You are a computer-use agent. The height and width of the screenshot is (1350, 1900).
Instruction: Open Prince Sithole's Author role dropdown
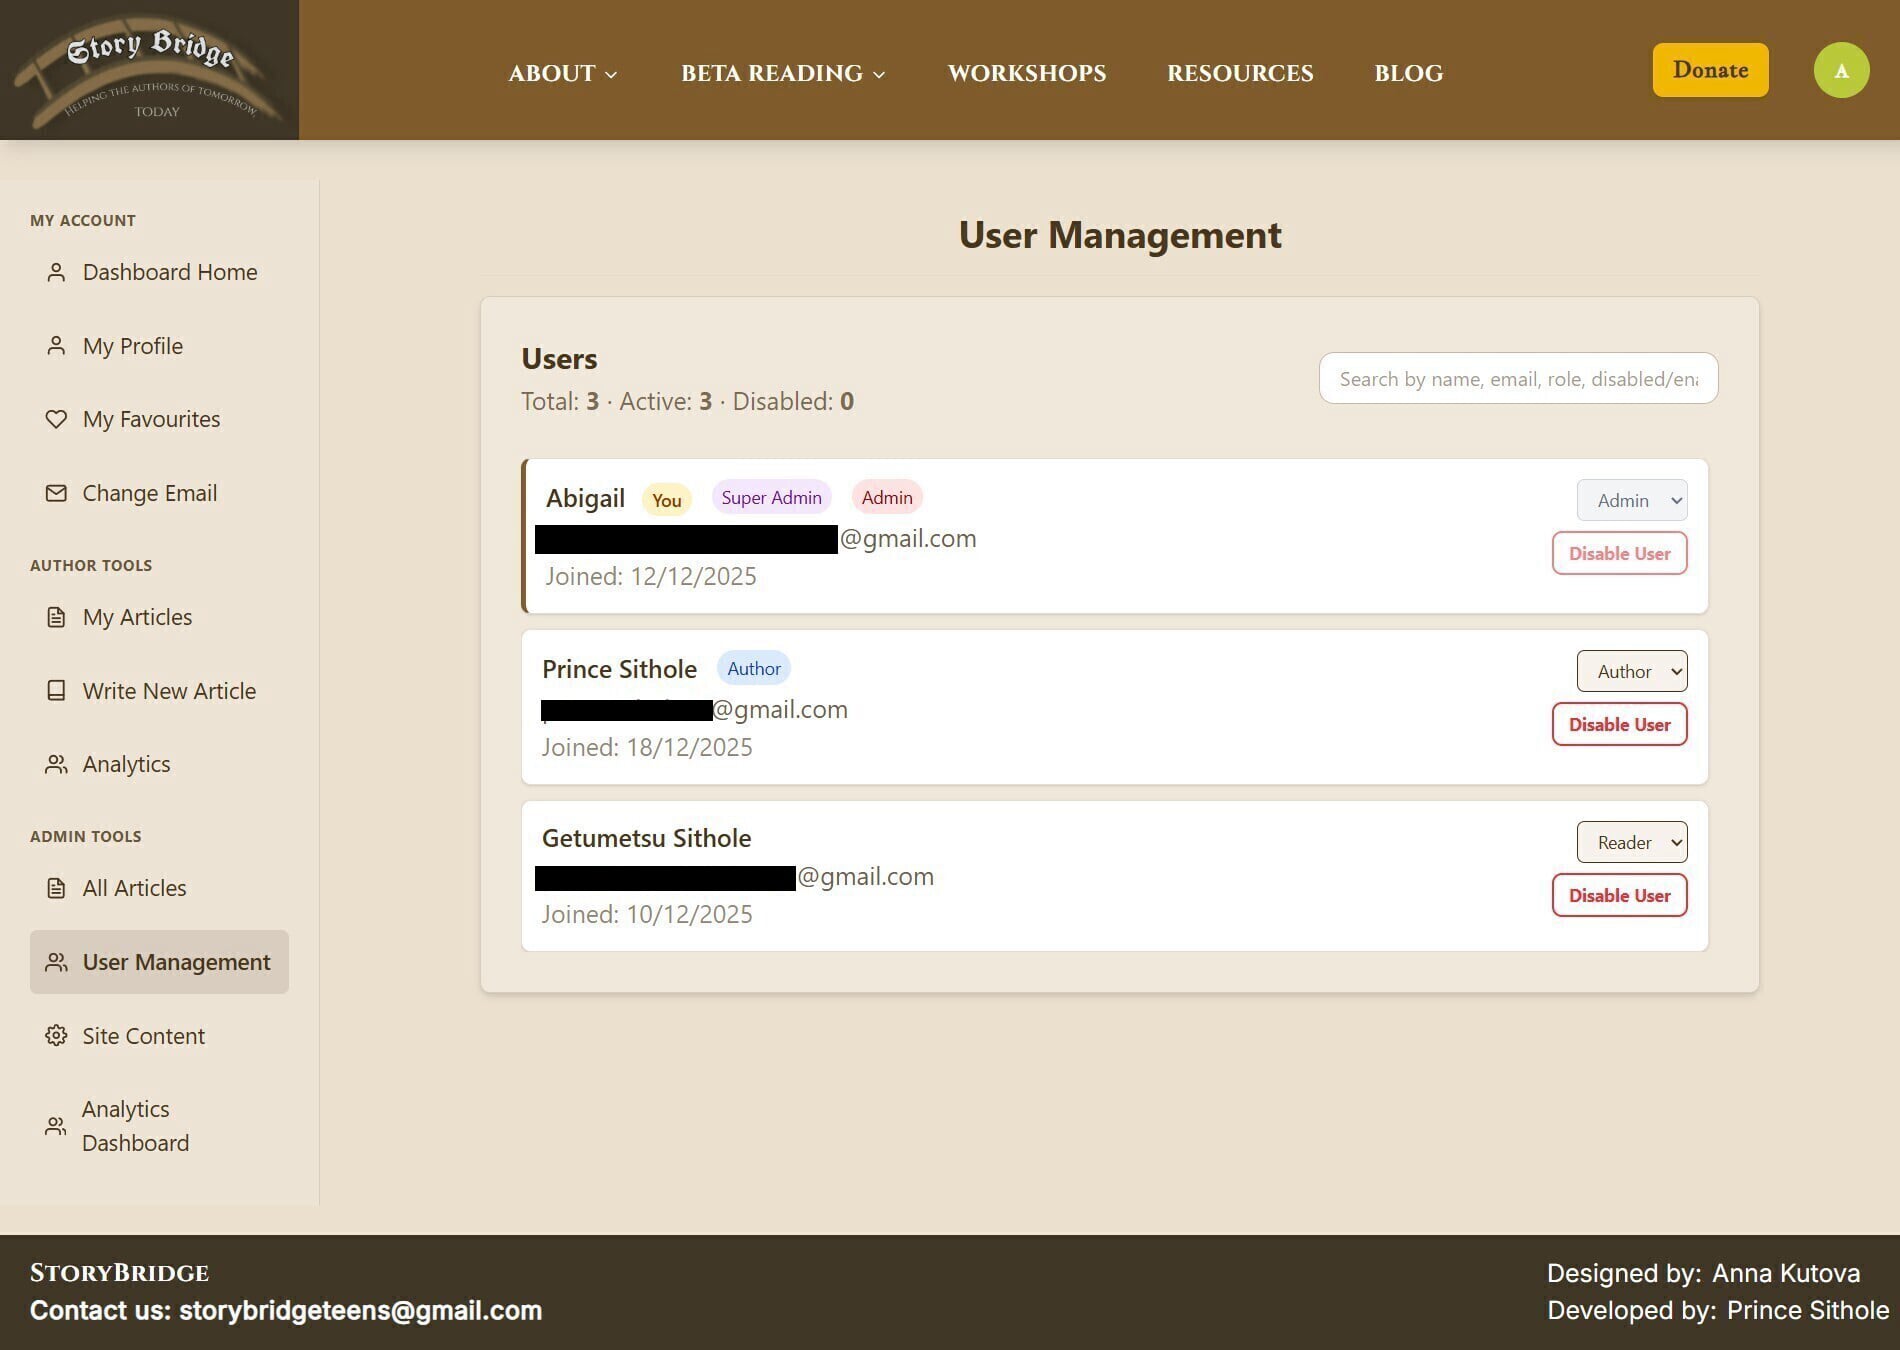pyautogui.click(x=1631, y=671)
